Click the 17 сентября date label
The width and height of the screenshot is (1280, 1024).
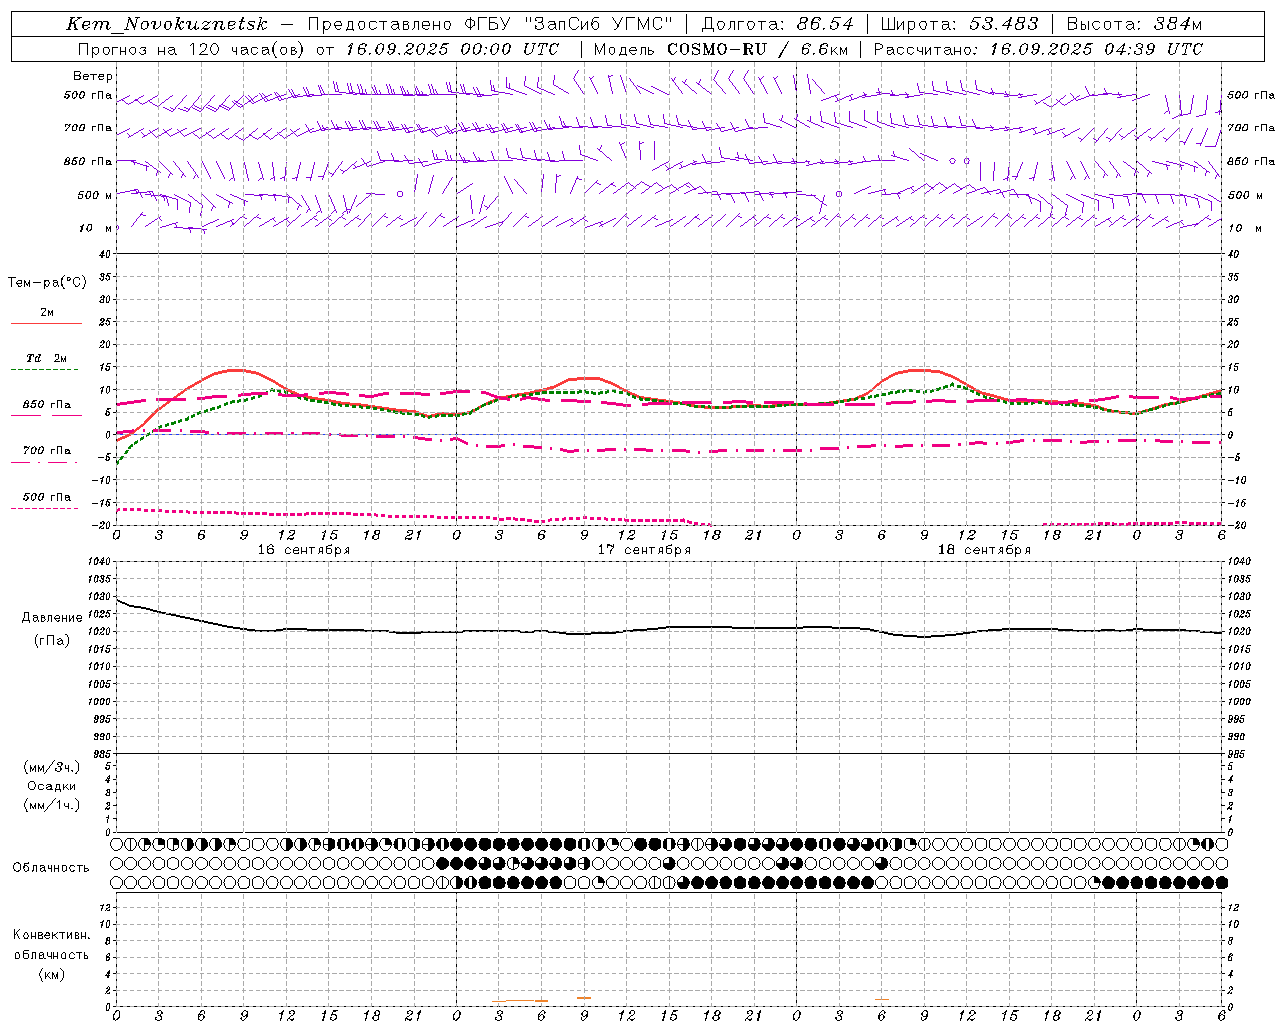coord(644,550)
